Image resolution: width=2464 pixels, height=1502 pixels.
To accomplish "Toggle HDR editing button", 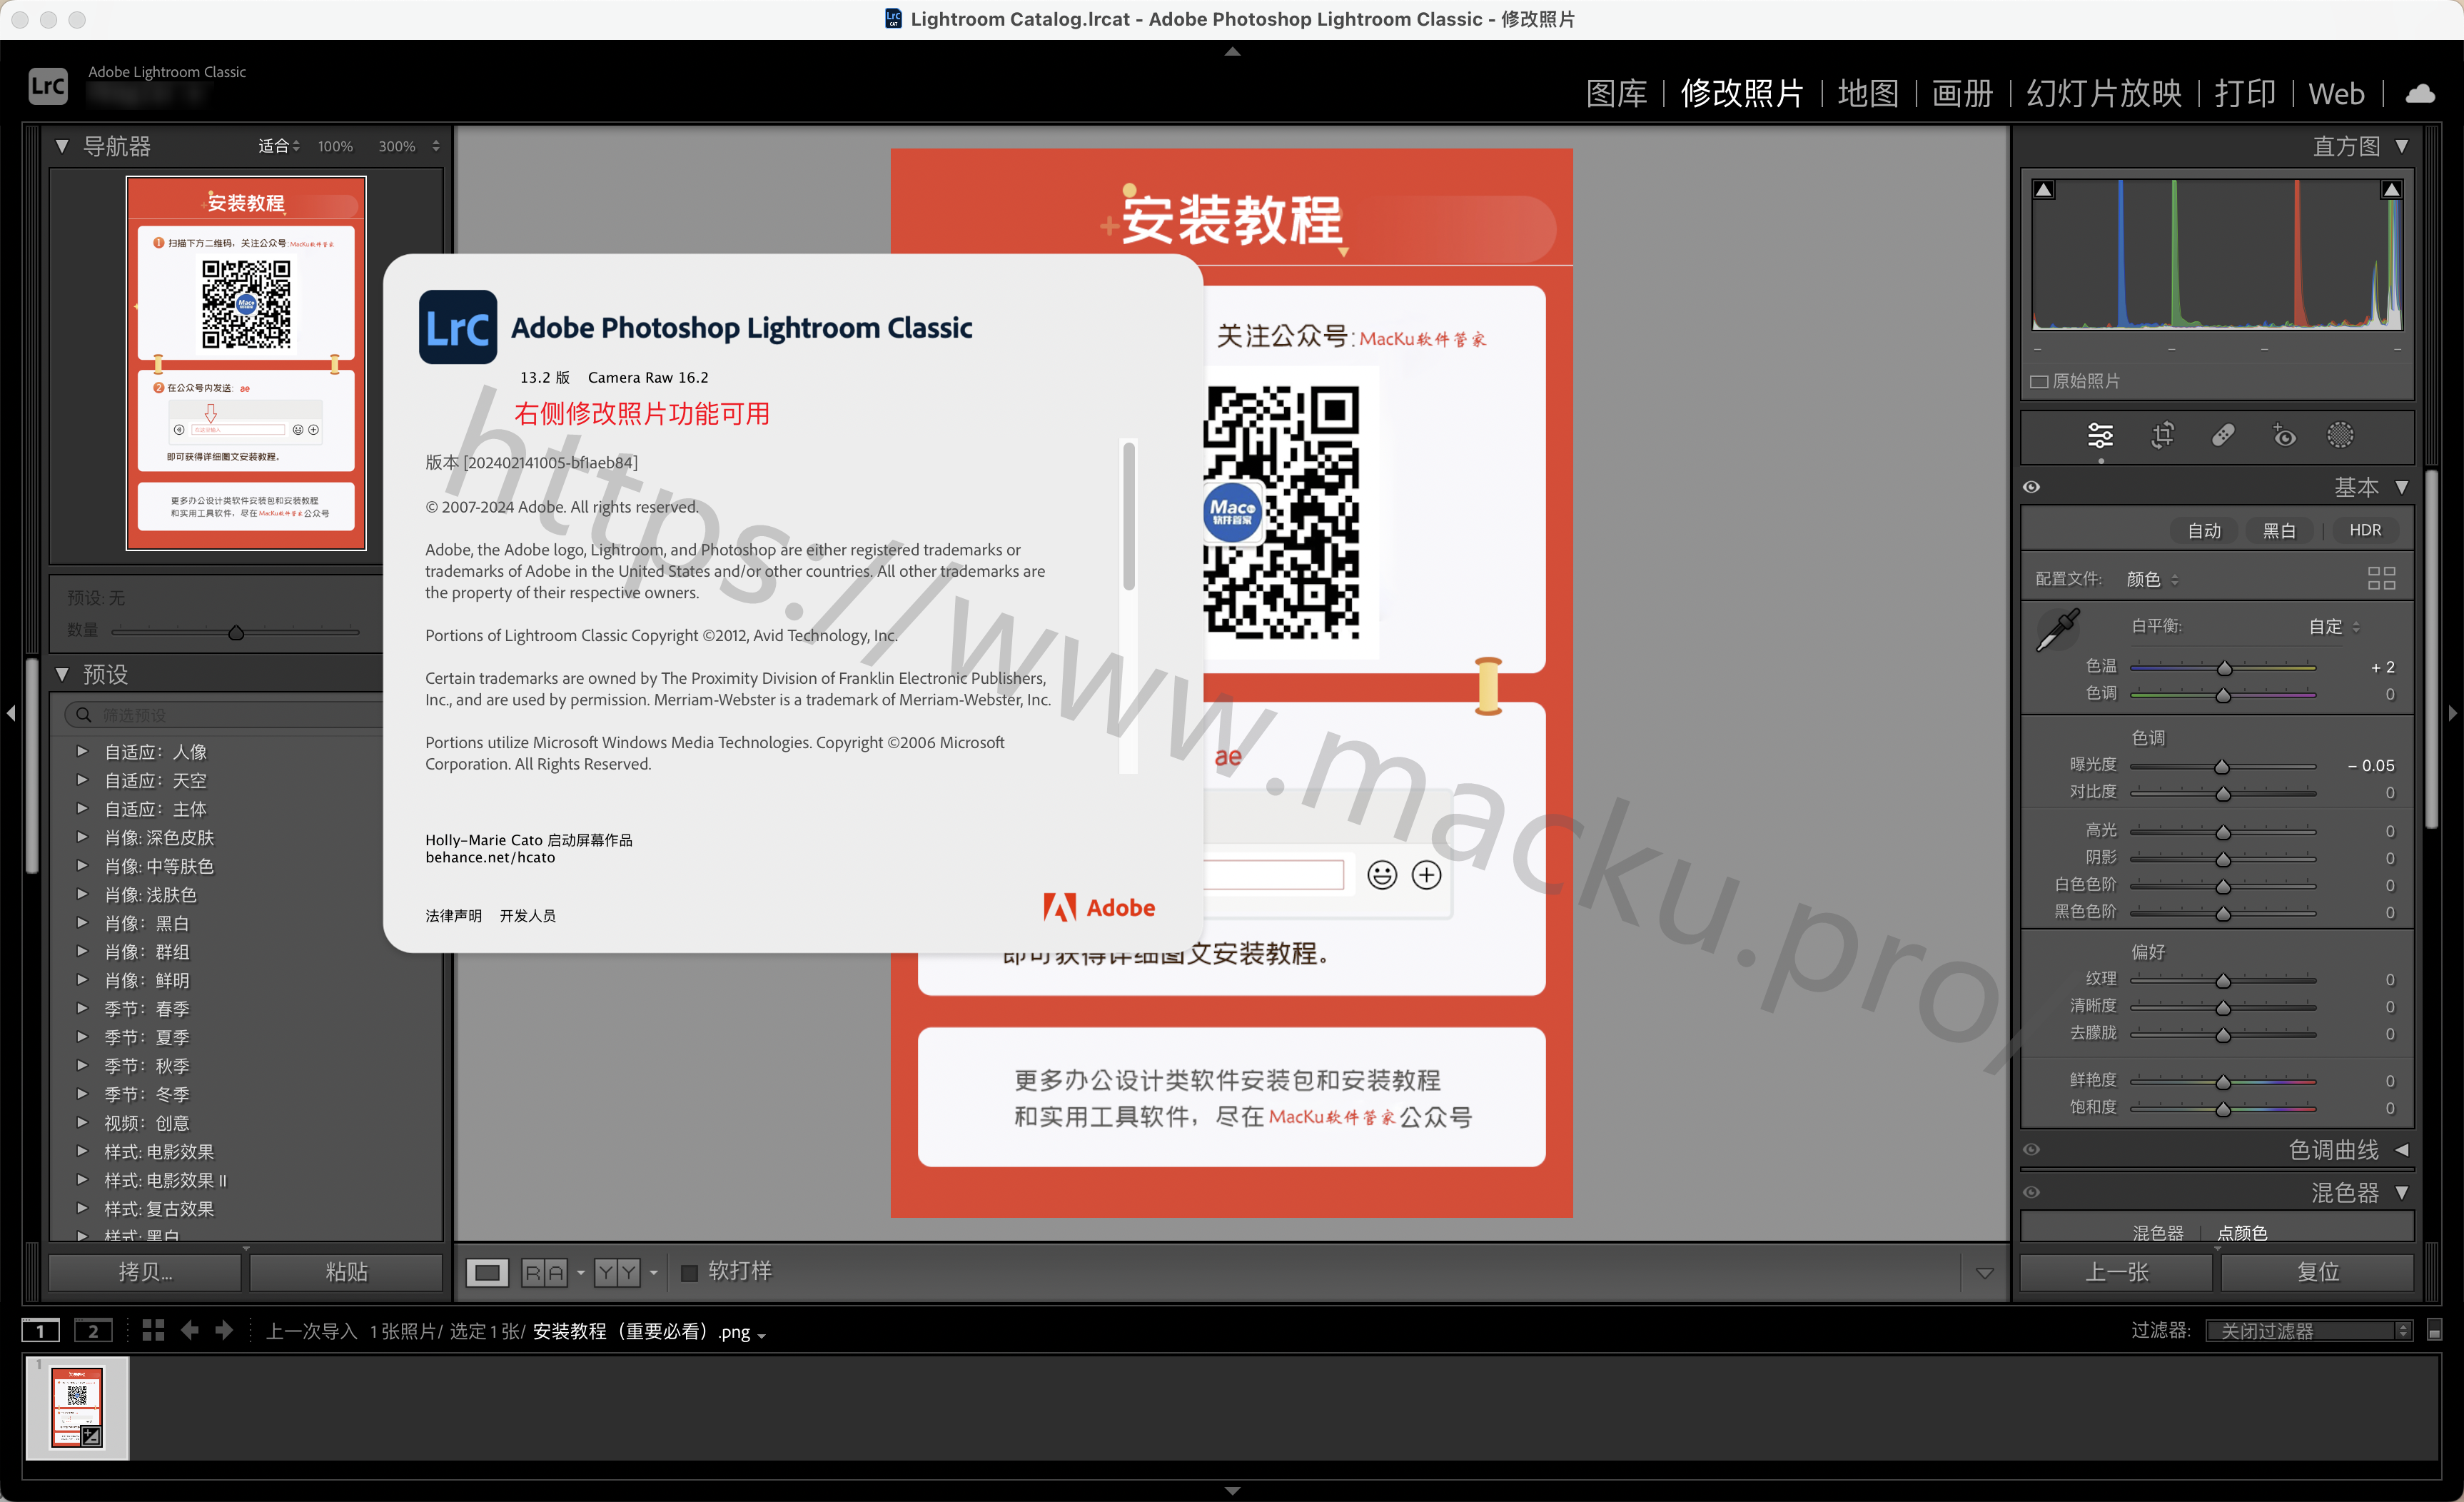I will (x=2364, y=530).
